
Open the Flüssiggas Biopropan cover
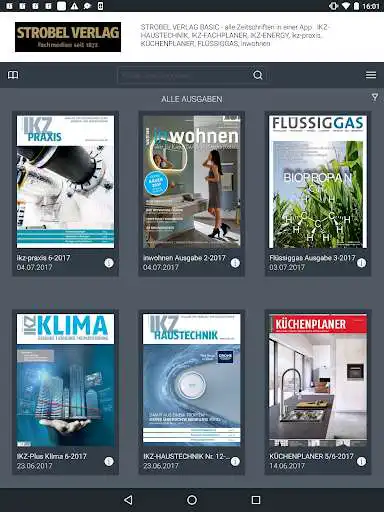[x=318, y=182]
